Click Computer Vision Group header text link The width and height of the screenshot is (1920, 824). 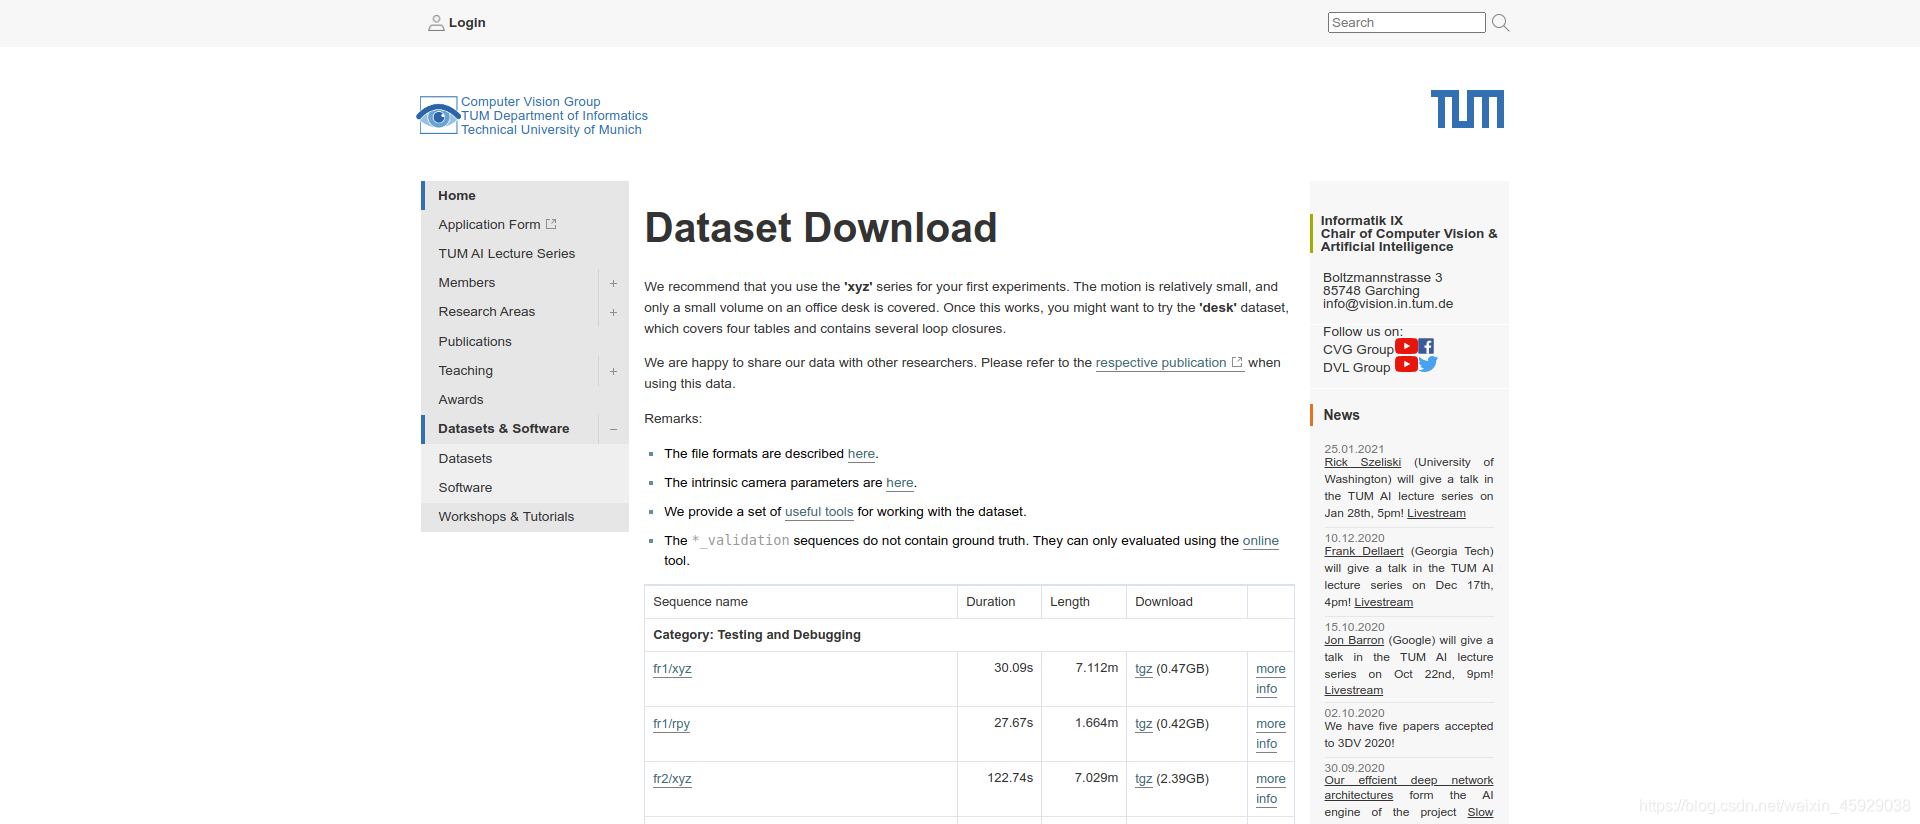click(x=530, y=102)
